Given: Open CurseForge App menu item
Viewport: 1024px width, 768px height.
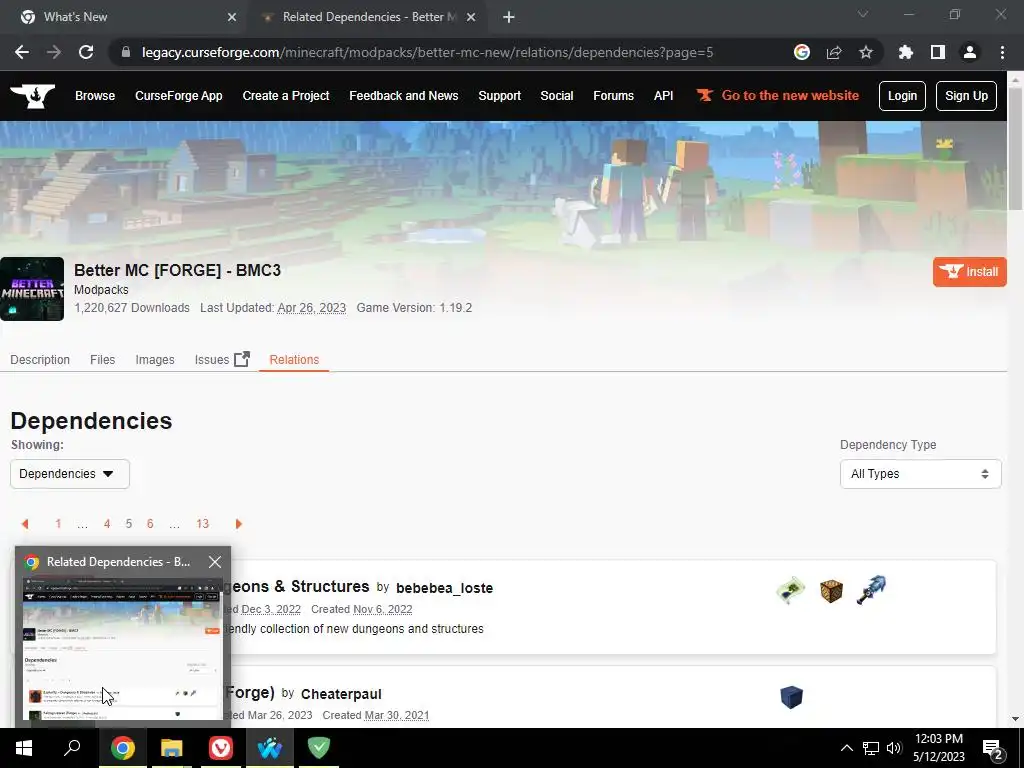Looking at the screenshot, I should pos(178,96).
